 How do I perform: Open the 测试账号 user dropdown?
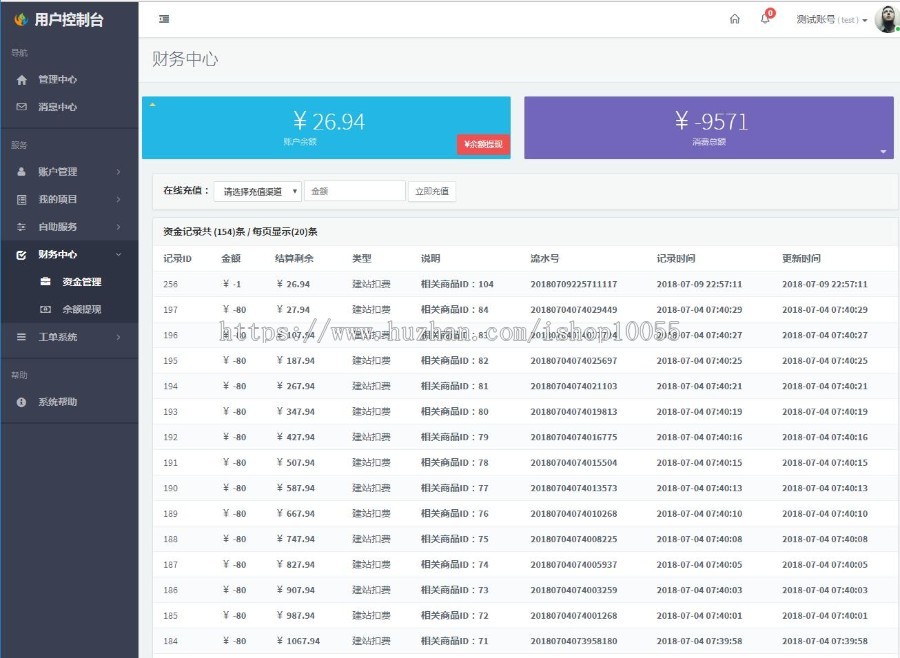[831, 19]
